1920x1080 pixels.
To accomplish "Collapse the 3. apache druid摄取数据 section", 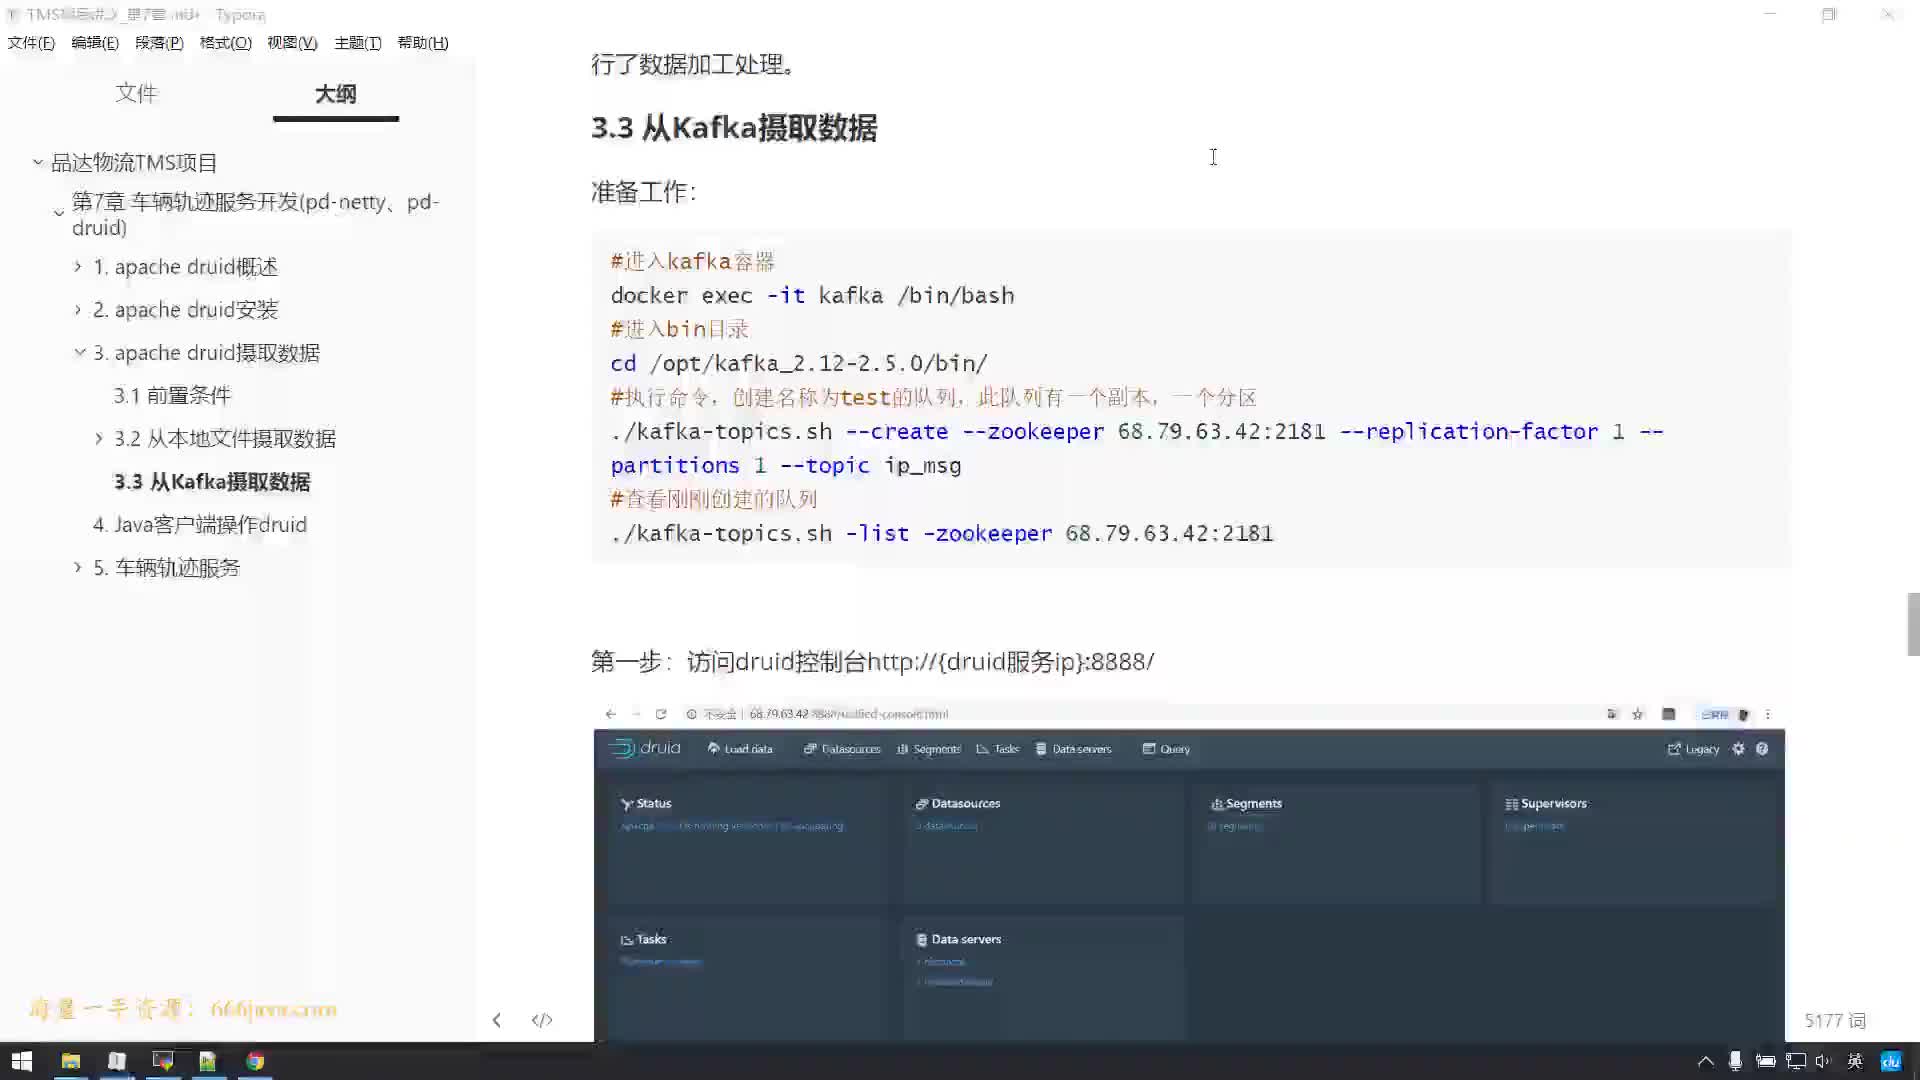I will 79,352.
